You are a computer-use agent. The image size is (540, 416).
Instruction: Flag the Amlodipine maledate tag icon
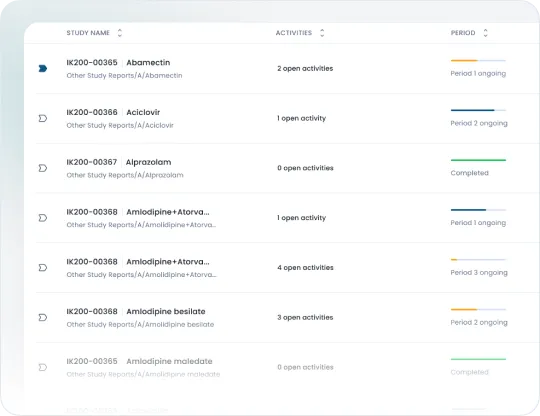pyautogui.click(x=43, y=367)
